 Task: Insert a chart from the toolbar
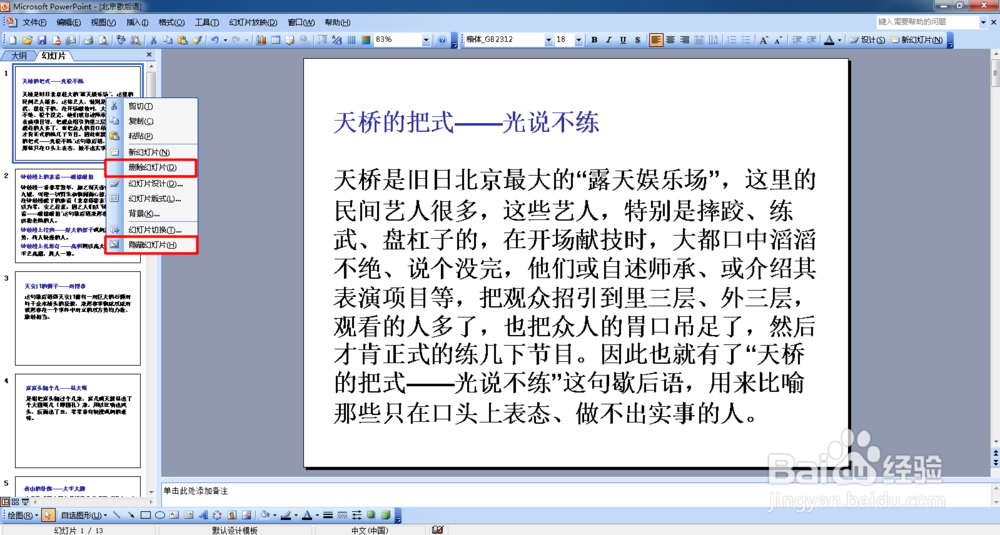click(261, 40)
